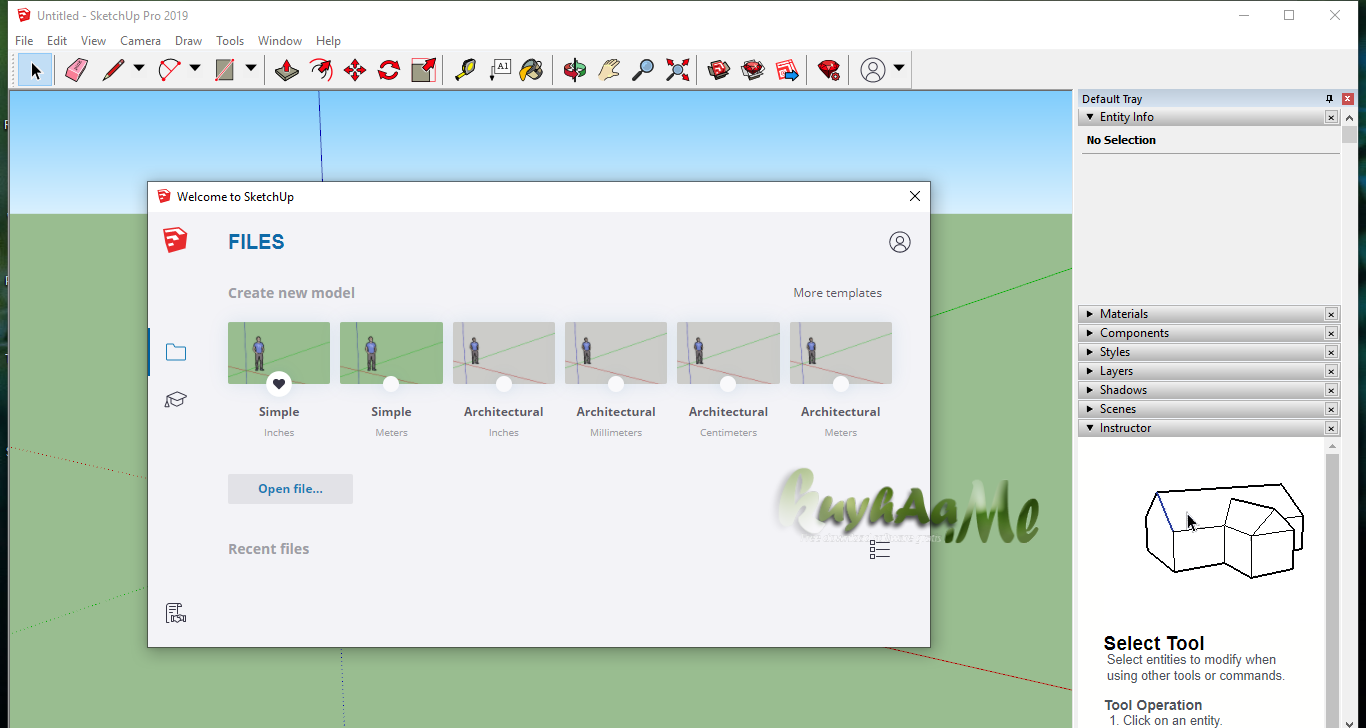
Task: Select the Move tool
Action: (355, 70)
